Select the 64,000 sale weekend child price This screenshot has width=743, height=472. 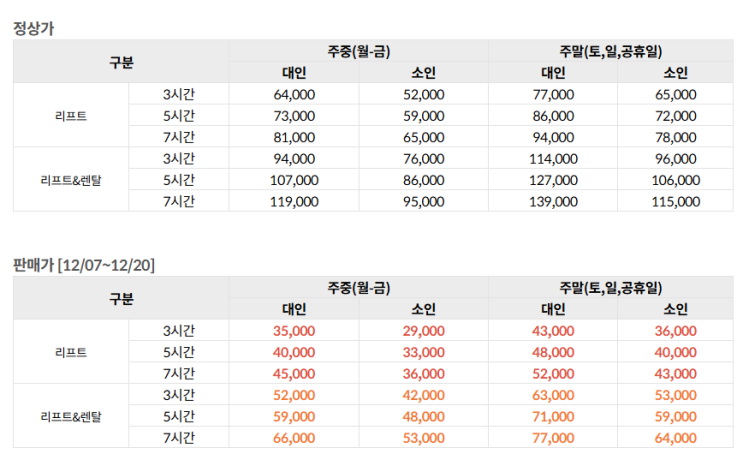click(679, 438)
